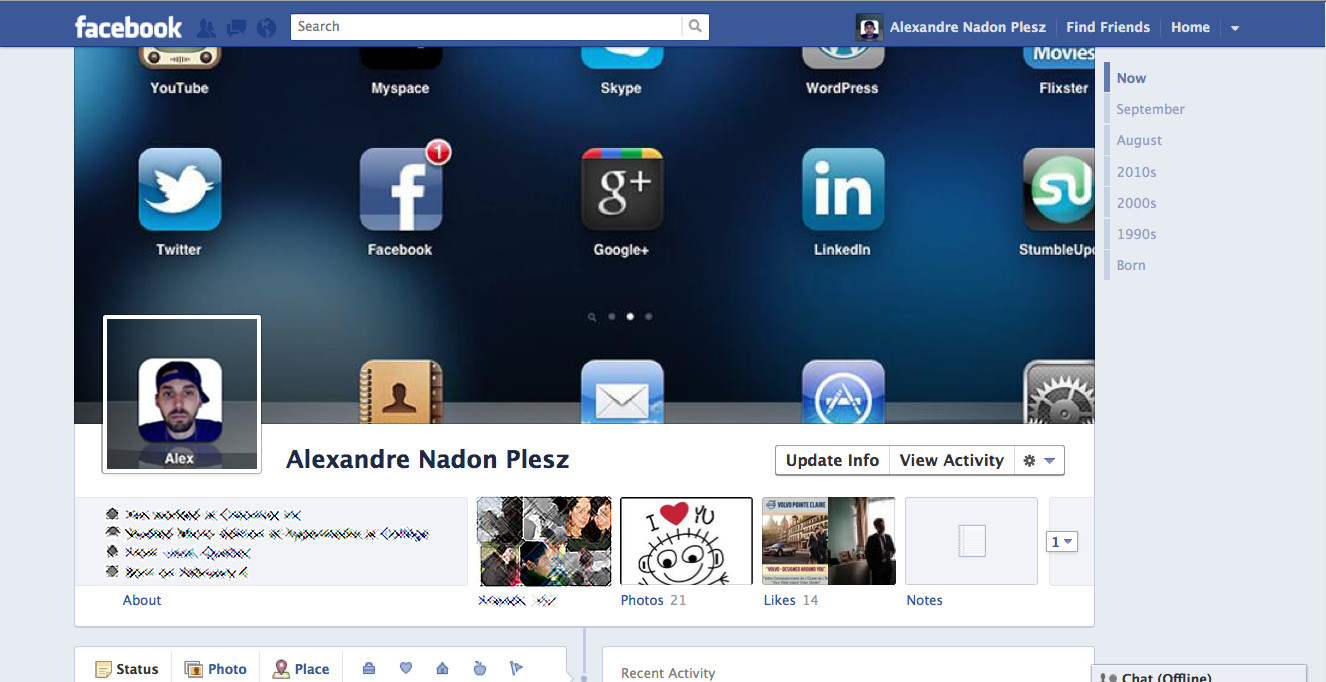This screenshot has height=682, width=1326.
Task: Check notifications via the globe icon
Action: point(266,27)
